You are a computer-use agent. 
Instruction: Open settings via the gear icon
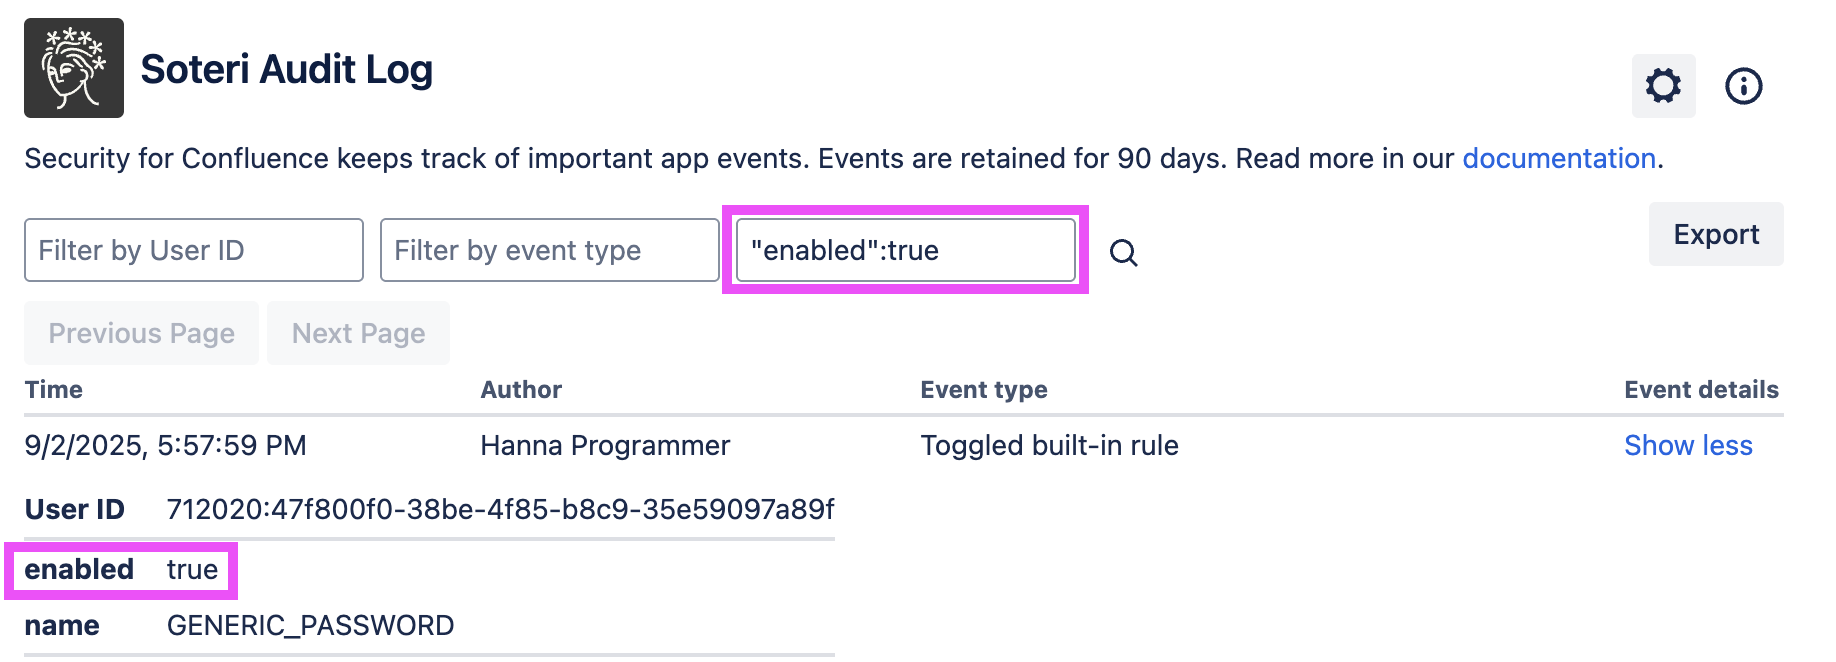point(1663,86)
